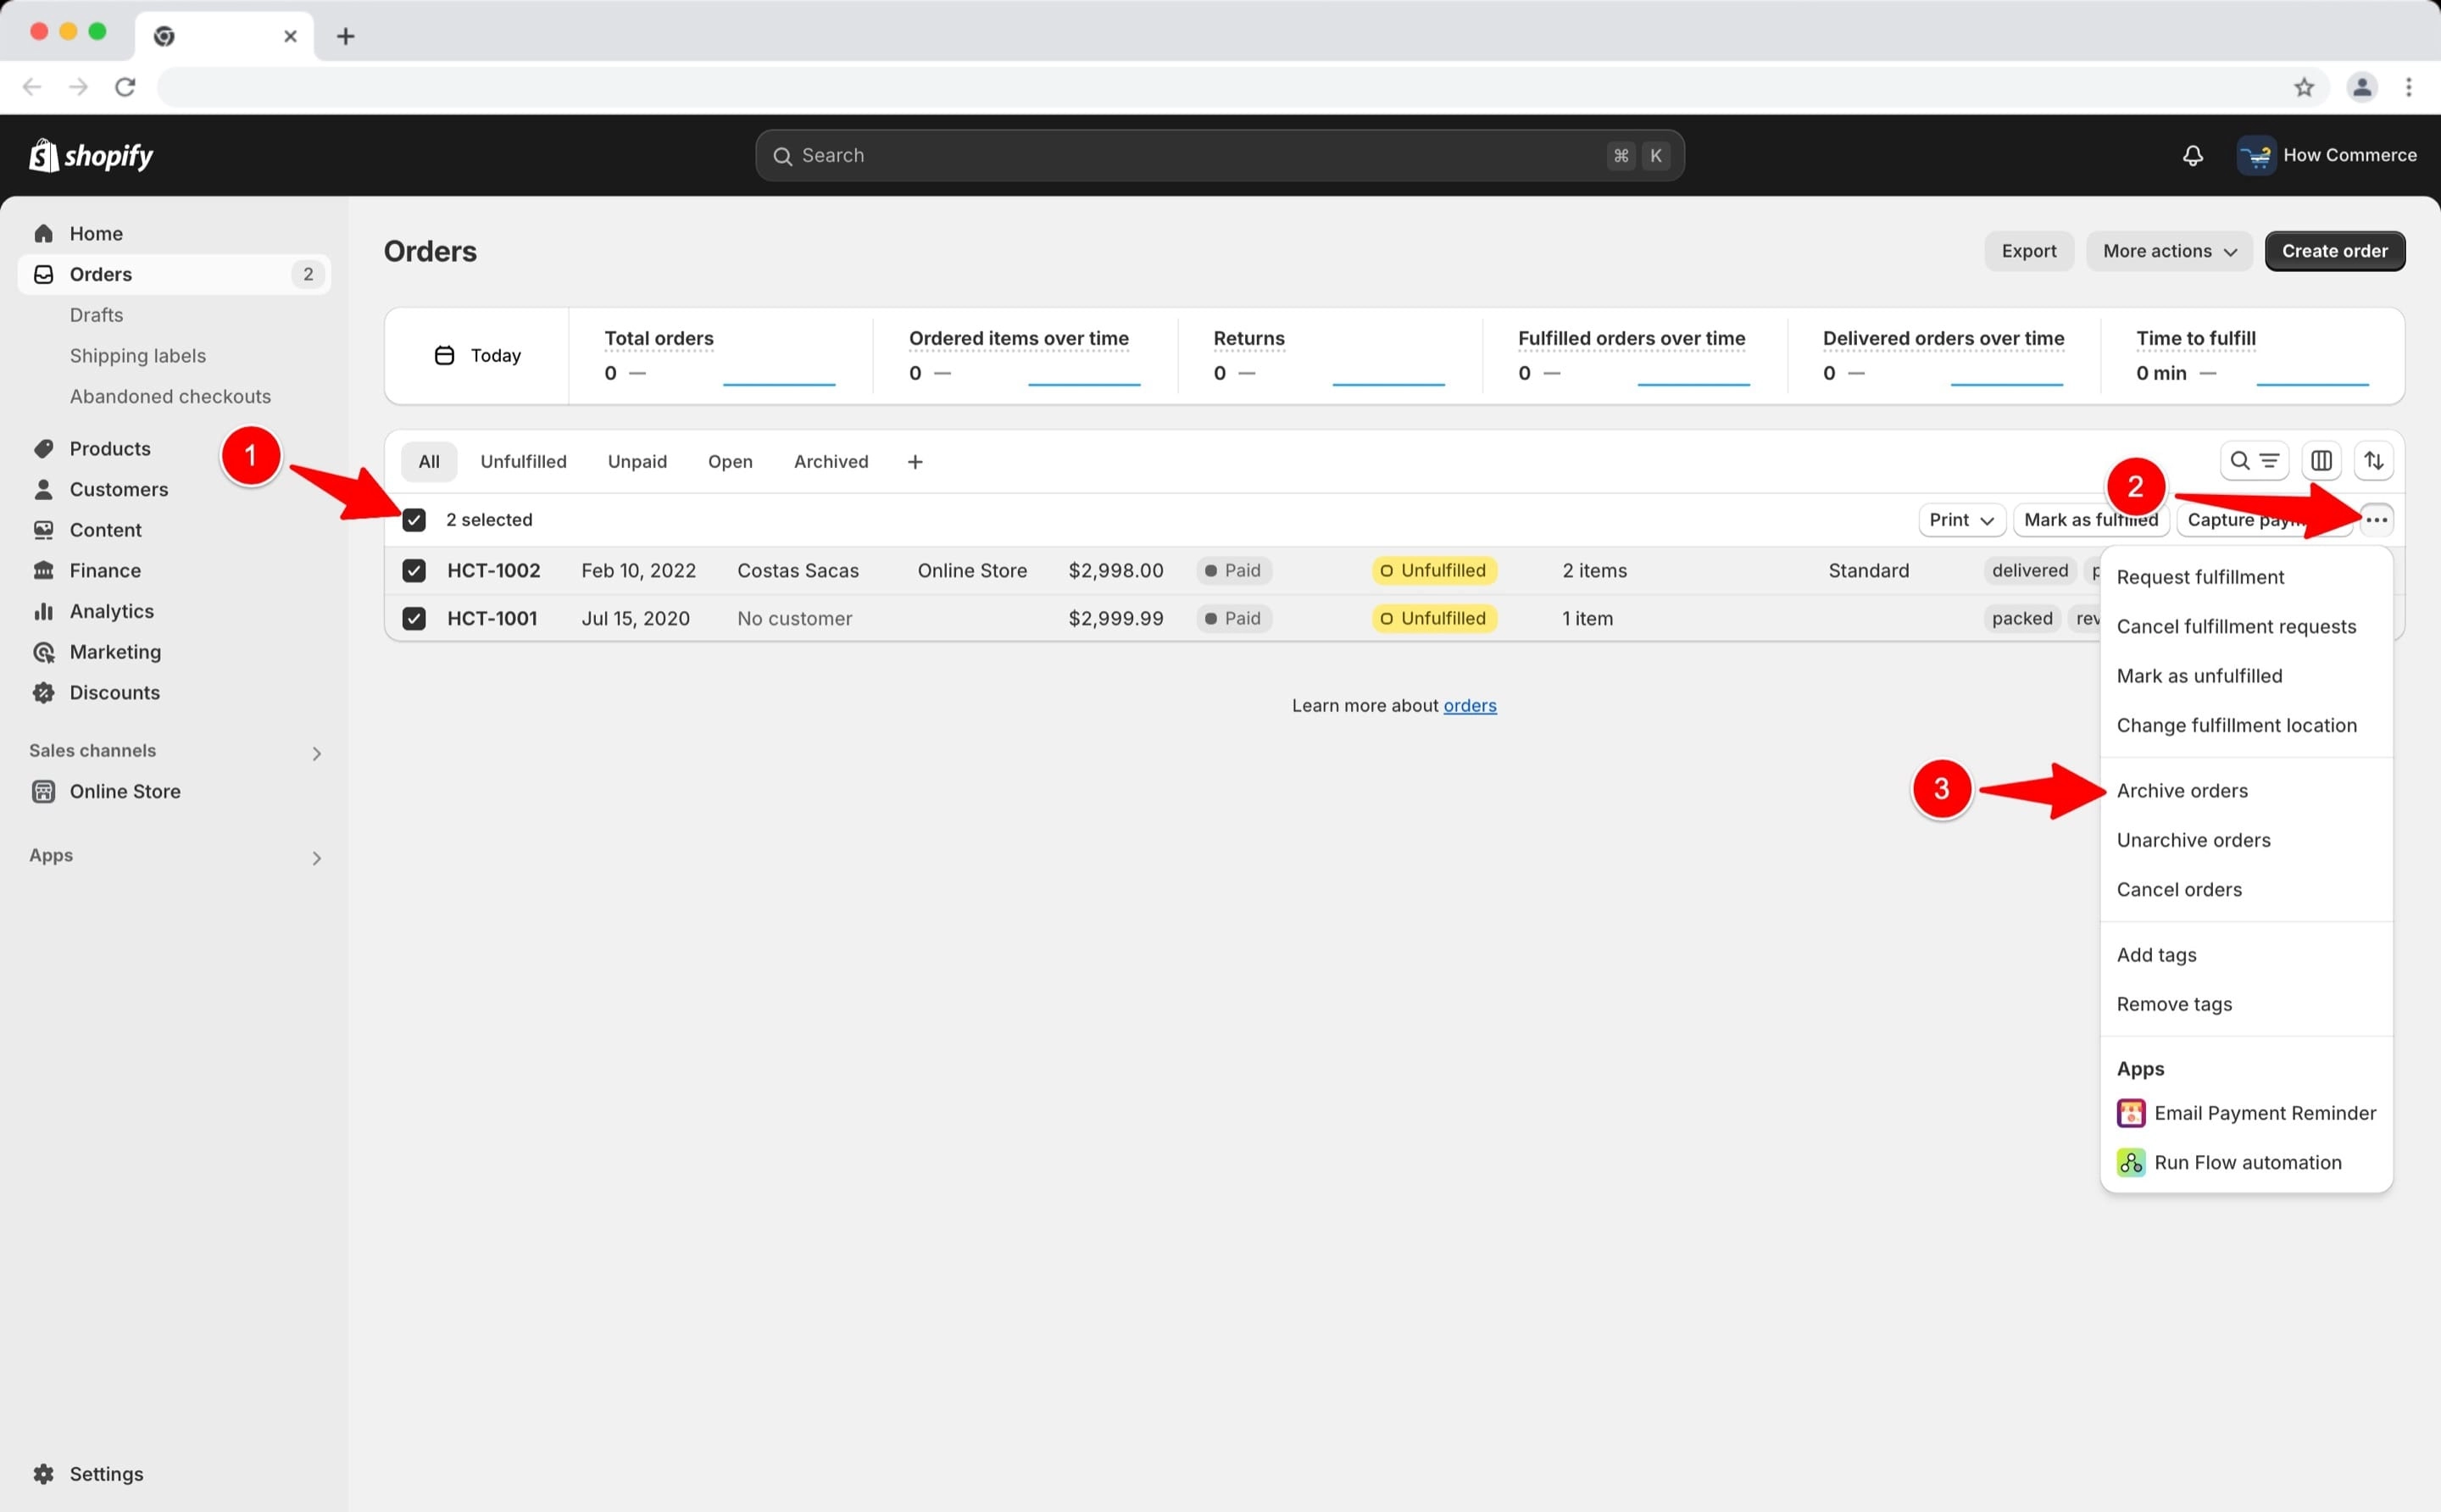Open browser three-dot menu
This screenshot has width=2441, height=1512.
point(2408,87)
